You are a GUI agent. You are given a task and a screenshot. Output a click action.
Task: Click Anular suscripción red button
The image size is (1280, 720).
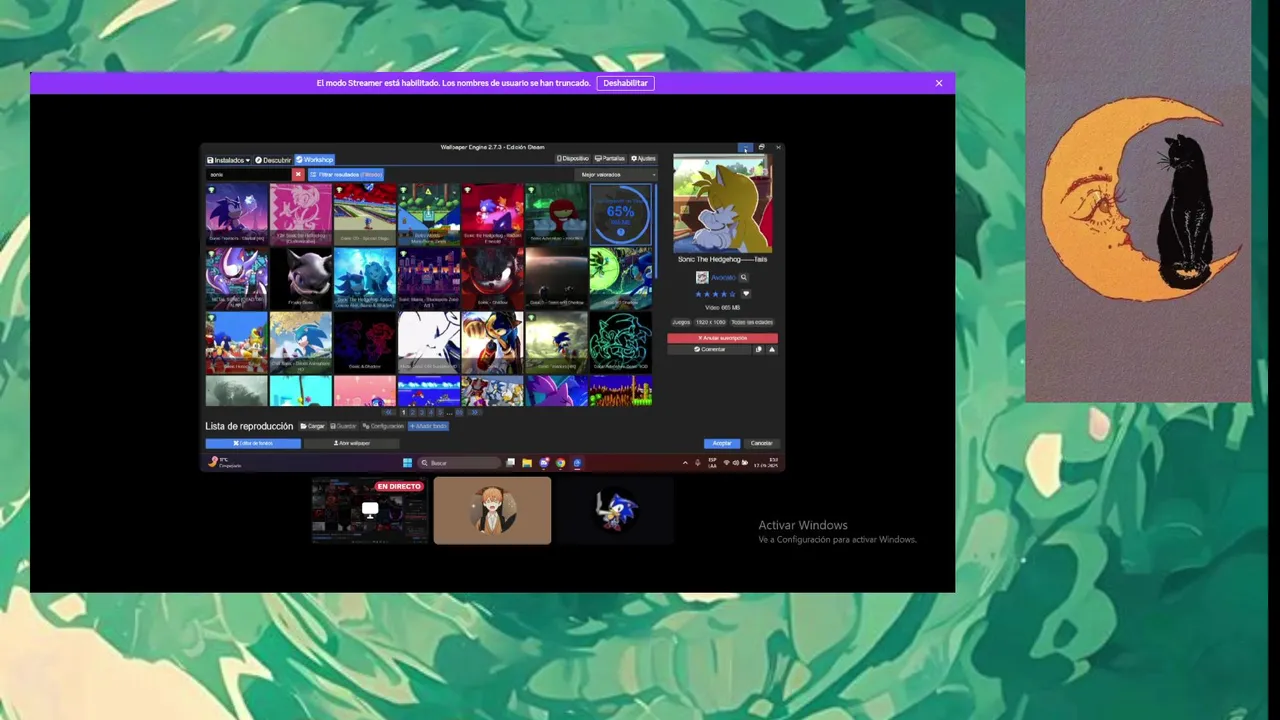(x=722, y=338)
